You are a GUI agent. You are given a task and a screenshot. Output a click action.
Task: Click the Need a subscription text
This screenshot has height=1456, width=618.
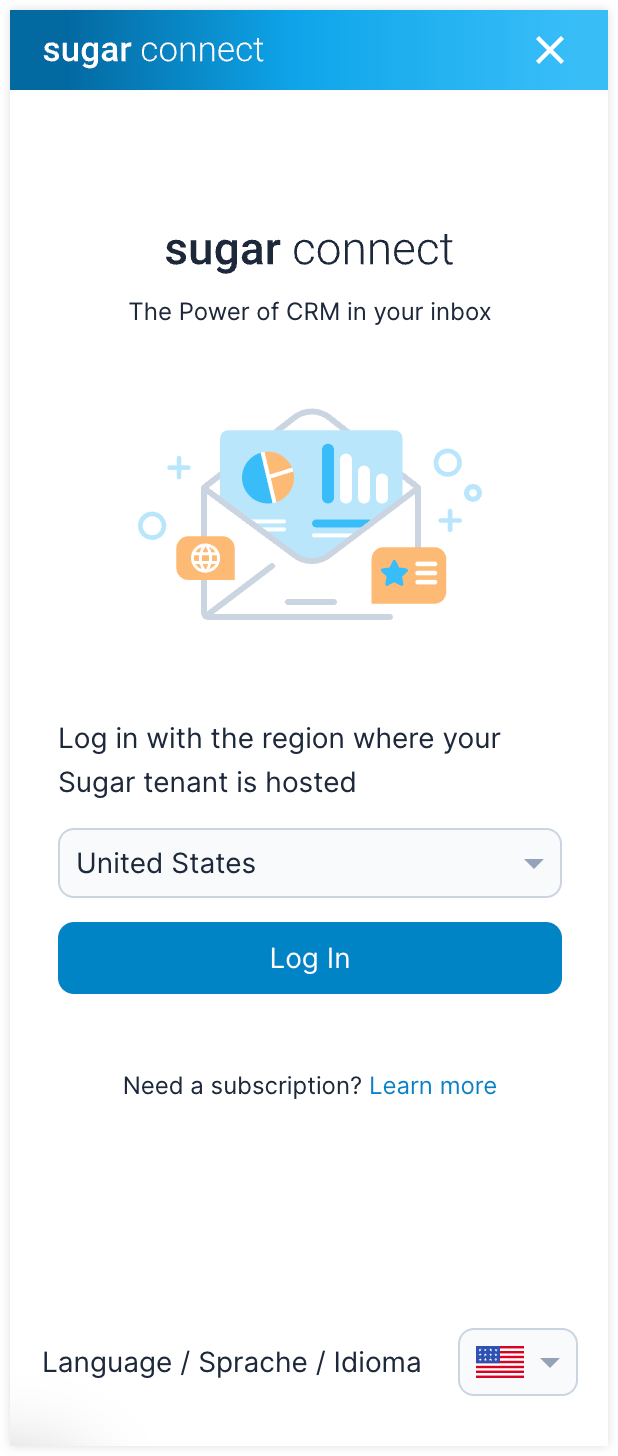[242, 1086]
